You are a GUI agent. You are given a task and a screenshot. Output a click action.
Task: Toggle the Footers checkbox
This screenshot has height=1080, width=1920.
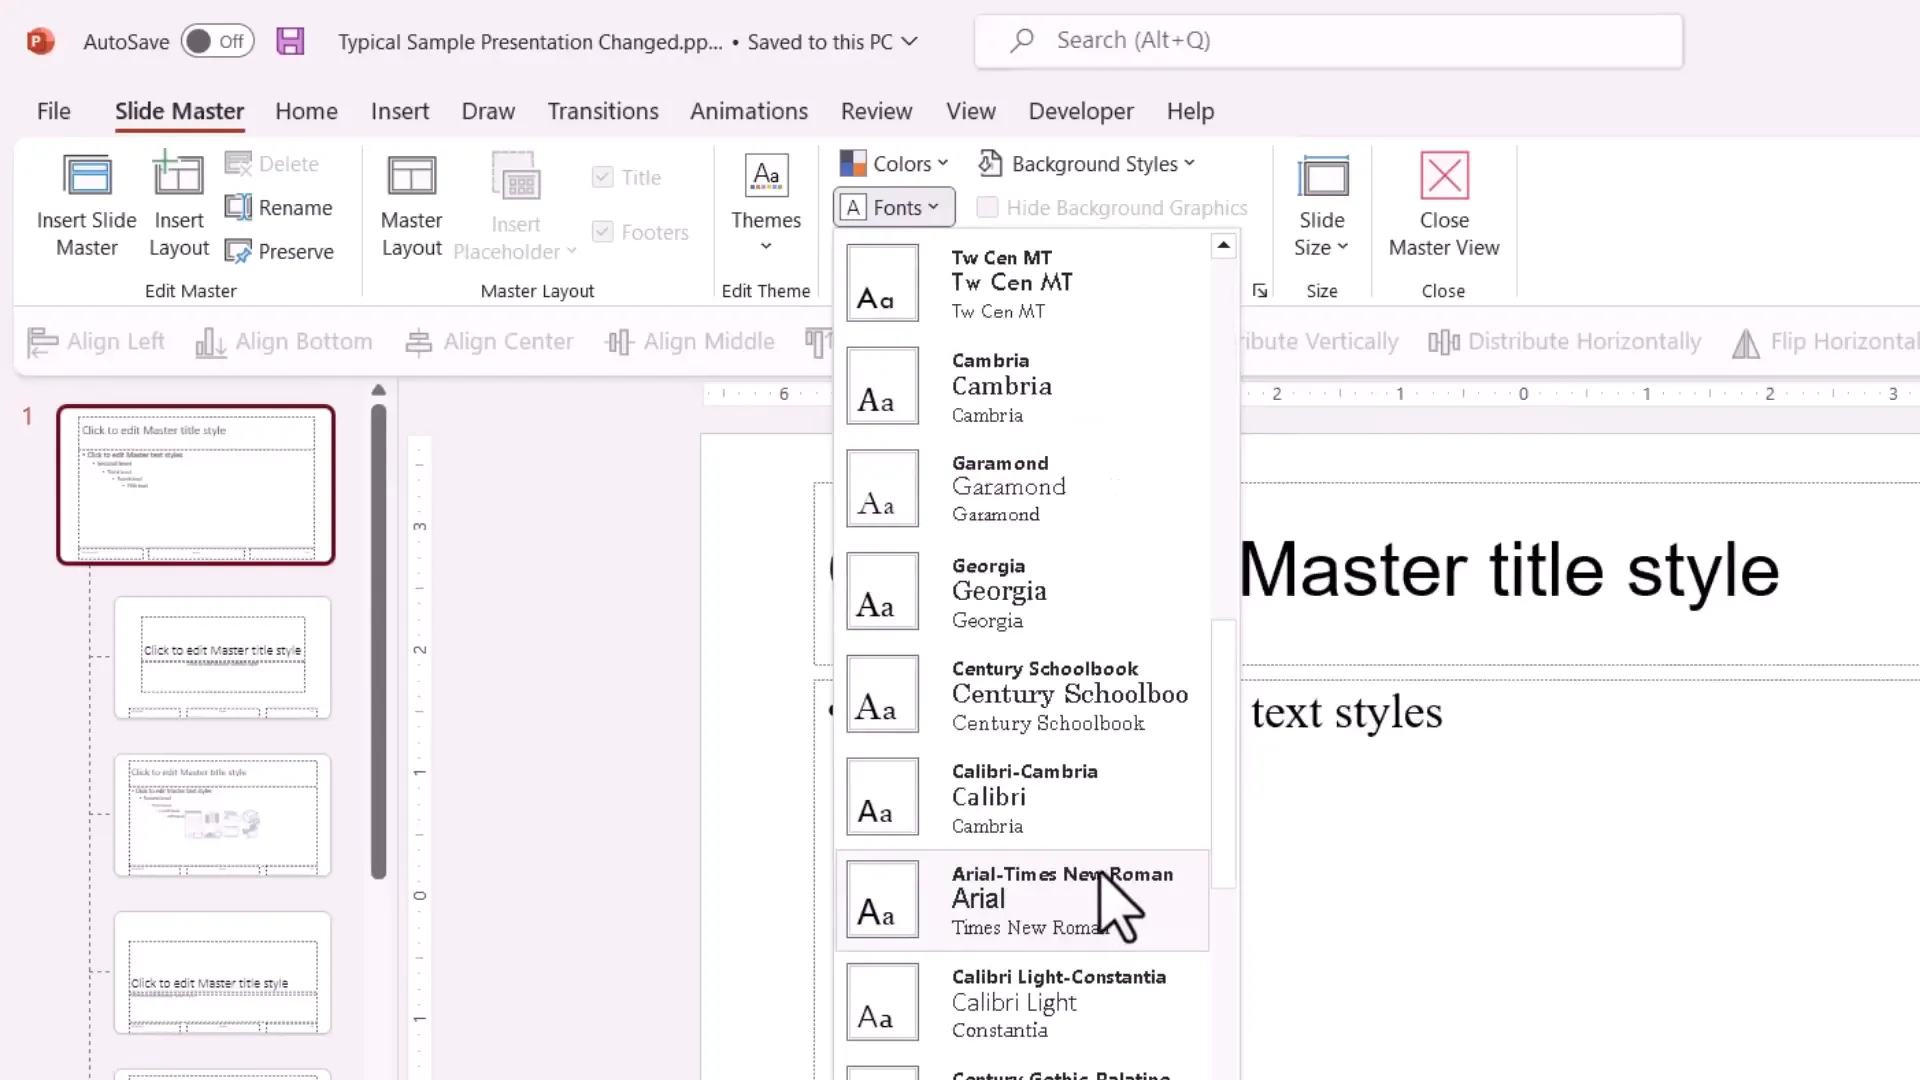click(x=602, y=232)
